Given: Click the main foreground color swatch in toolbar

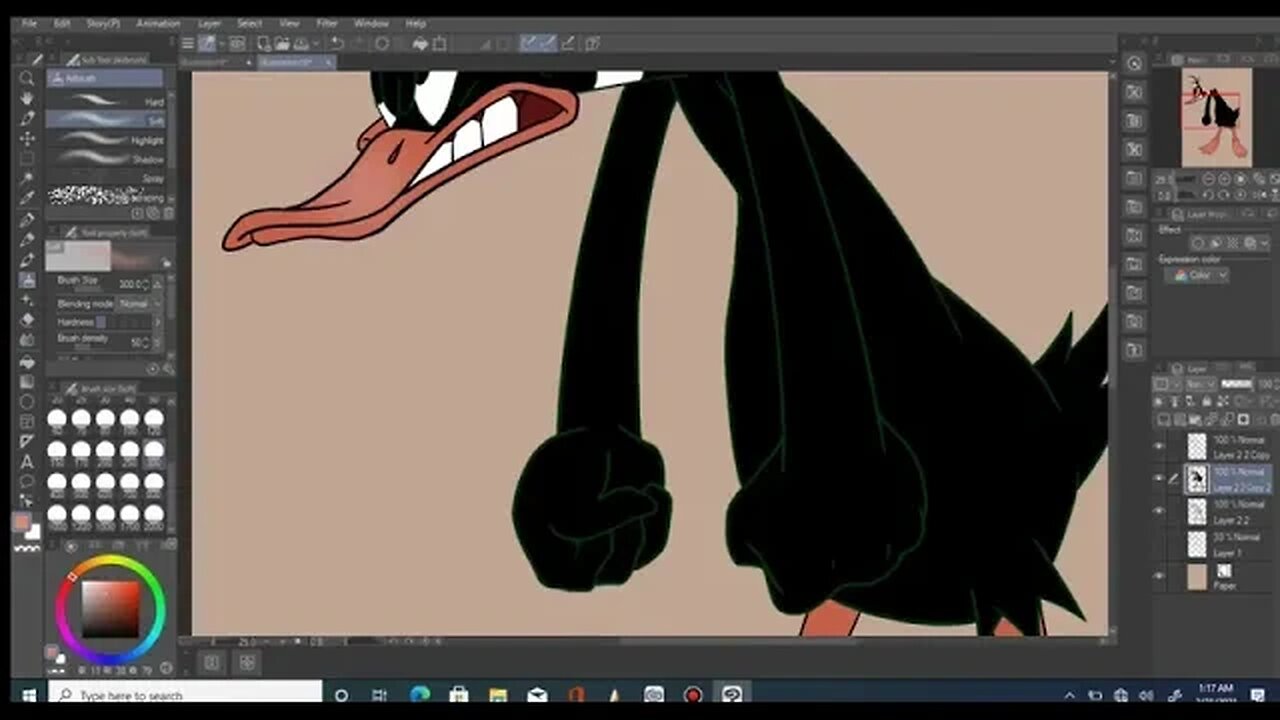Looking at the screenshot, I should tap(22, 523).
